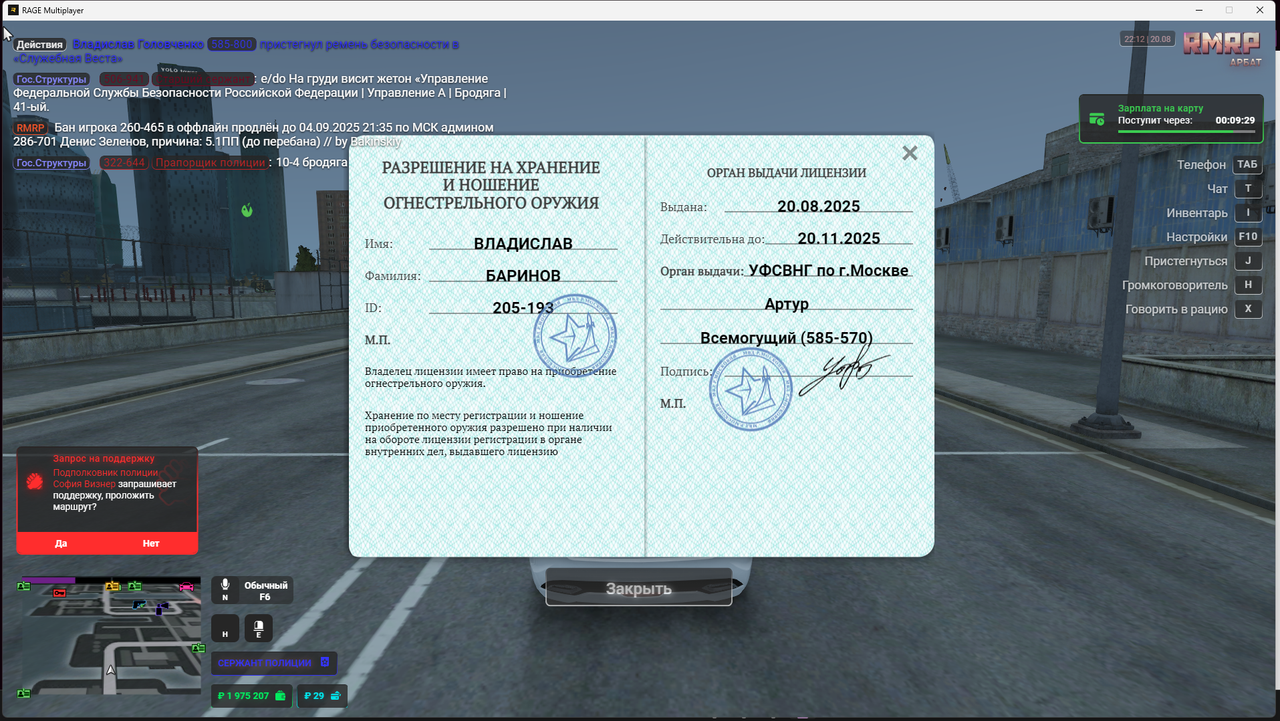Screen dimensions: 1280x721
Task: Click the bank card icon next to ₽29
Action: tap(334, 696)
